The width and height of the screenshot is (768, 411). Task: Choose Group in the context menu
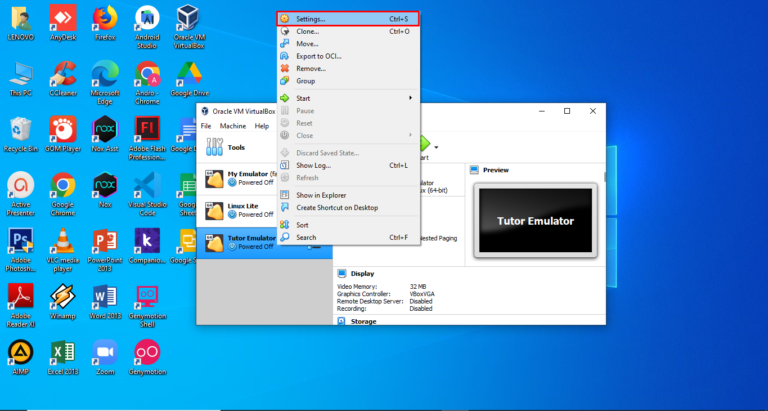point(348,81)
